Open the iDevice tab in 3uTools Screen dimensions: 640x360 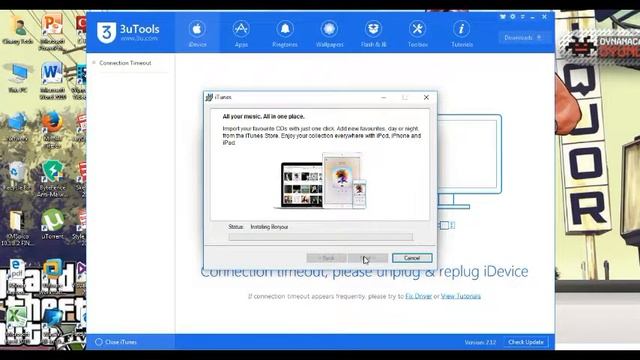click(x=197, y=34)
